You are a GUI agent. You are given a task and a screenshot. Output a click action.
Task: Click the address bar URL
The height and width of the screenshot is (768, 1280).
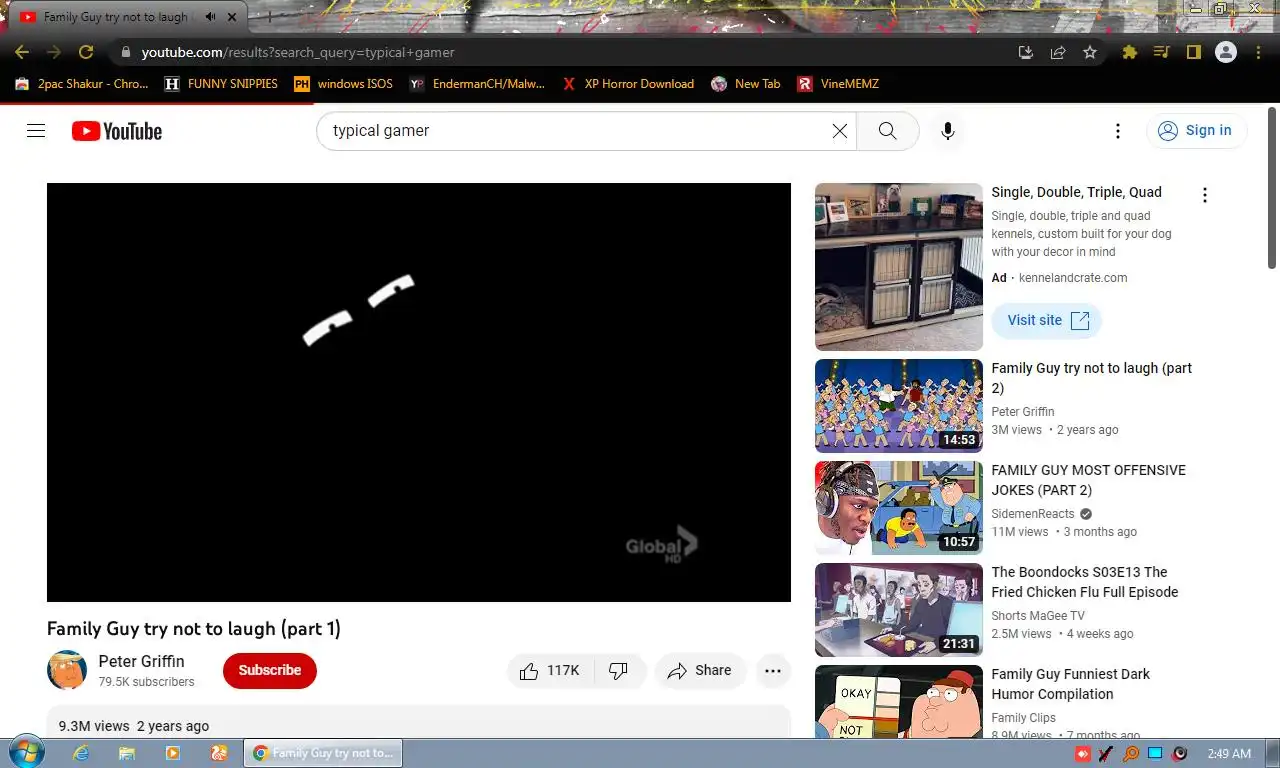coord(298,52)
